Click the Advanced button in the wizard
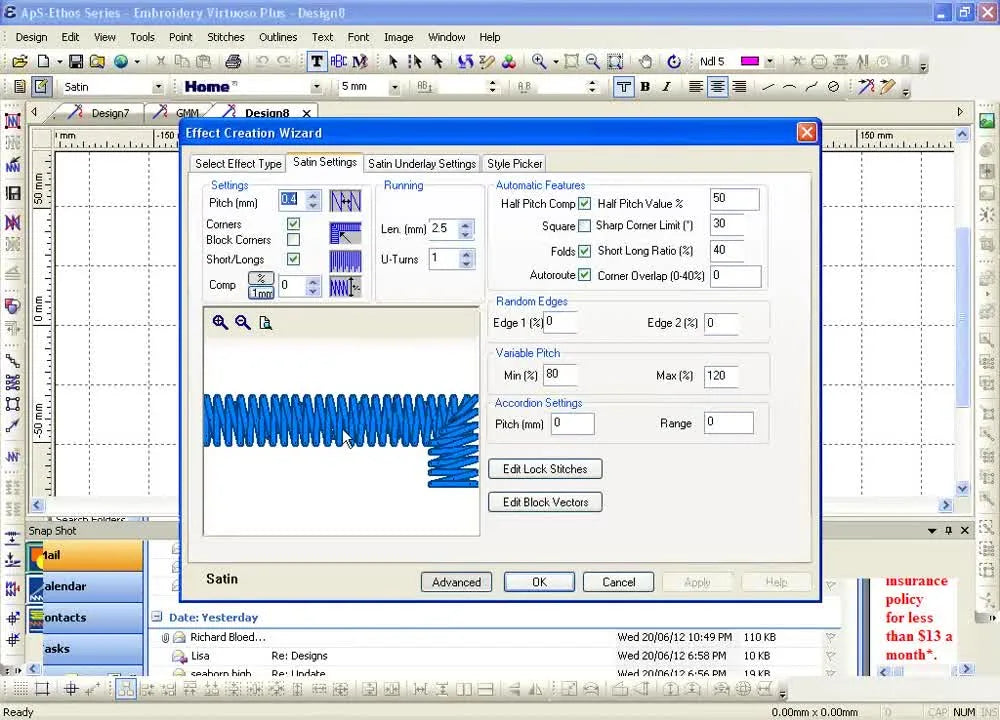 point(456,582)
